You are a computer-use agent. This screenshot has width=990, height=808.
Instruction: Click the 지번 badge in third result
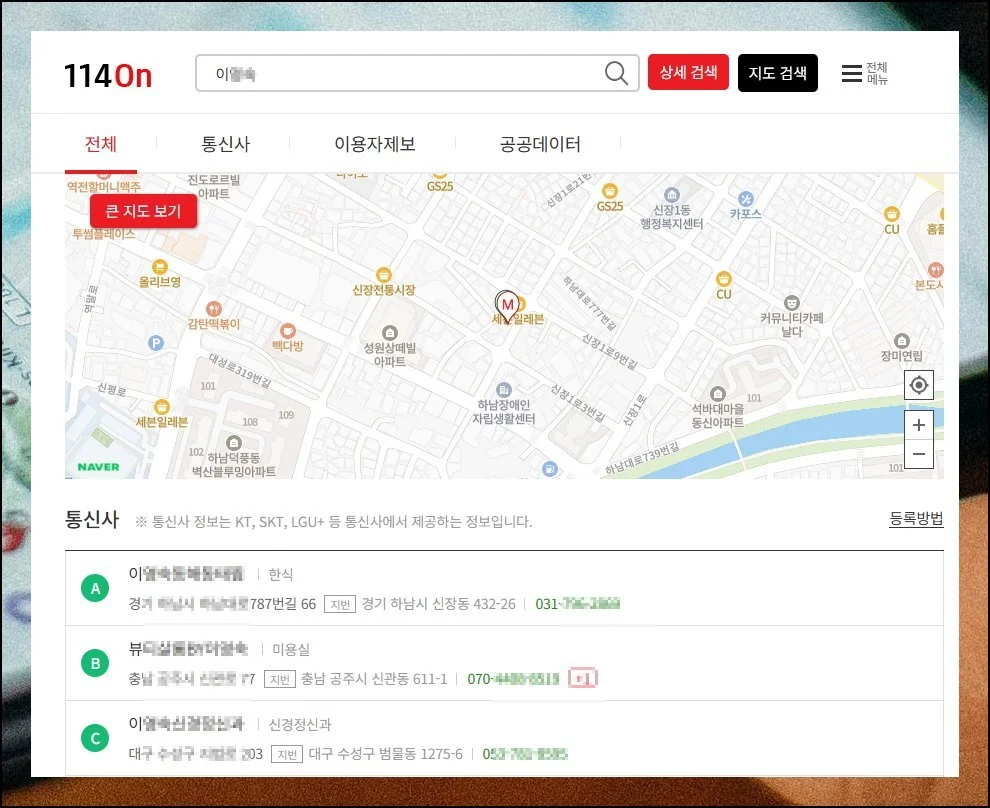pos(287,754)
